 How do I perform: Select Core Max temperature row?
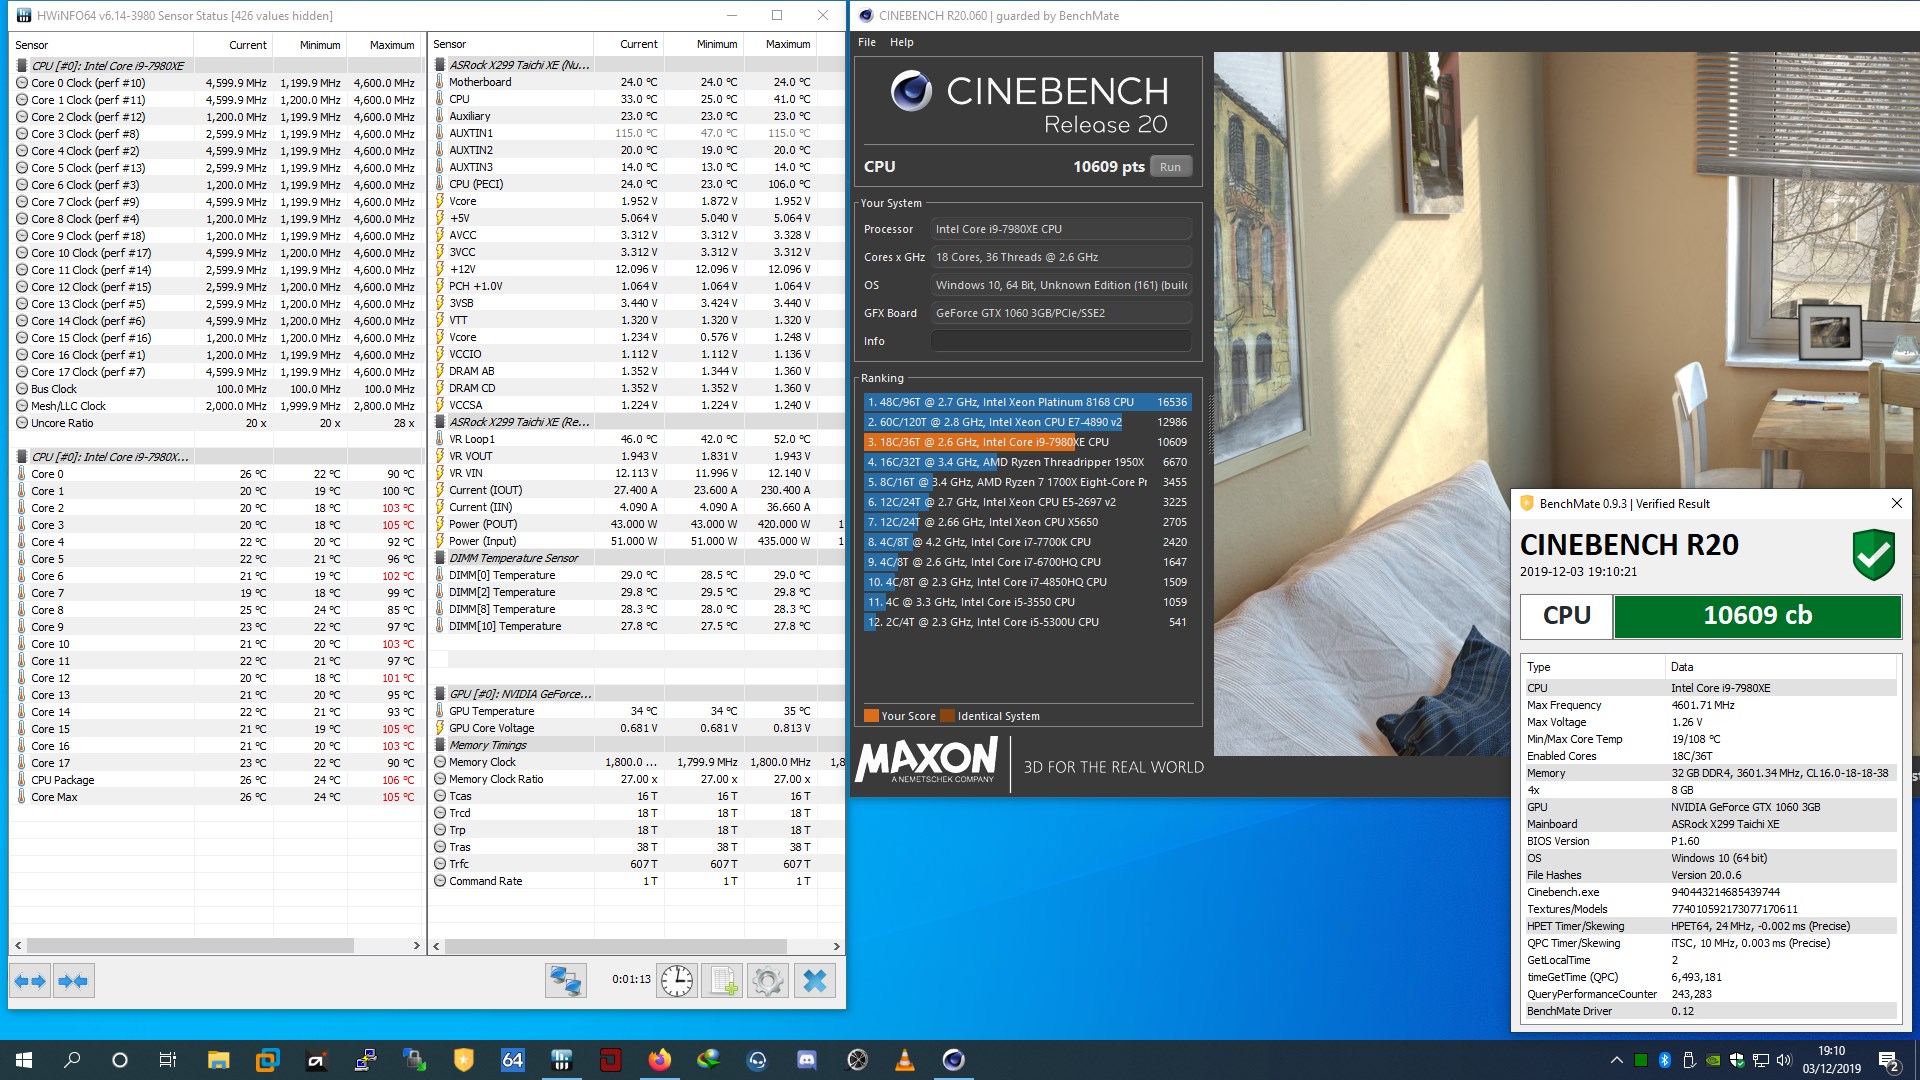click(x=217, y=797)
